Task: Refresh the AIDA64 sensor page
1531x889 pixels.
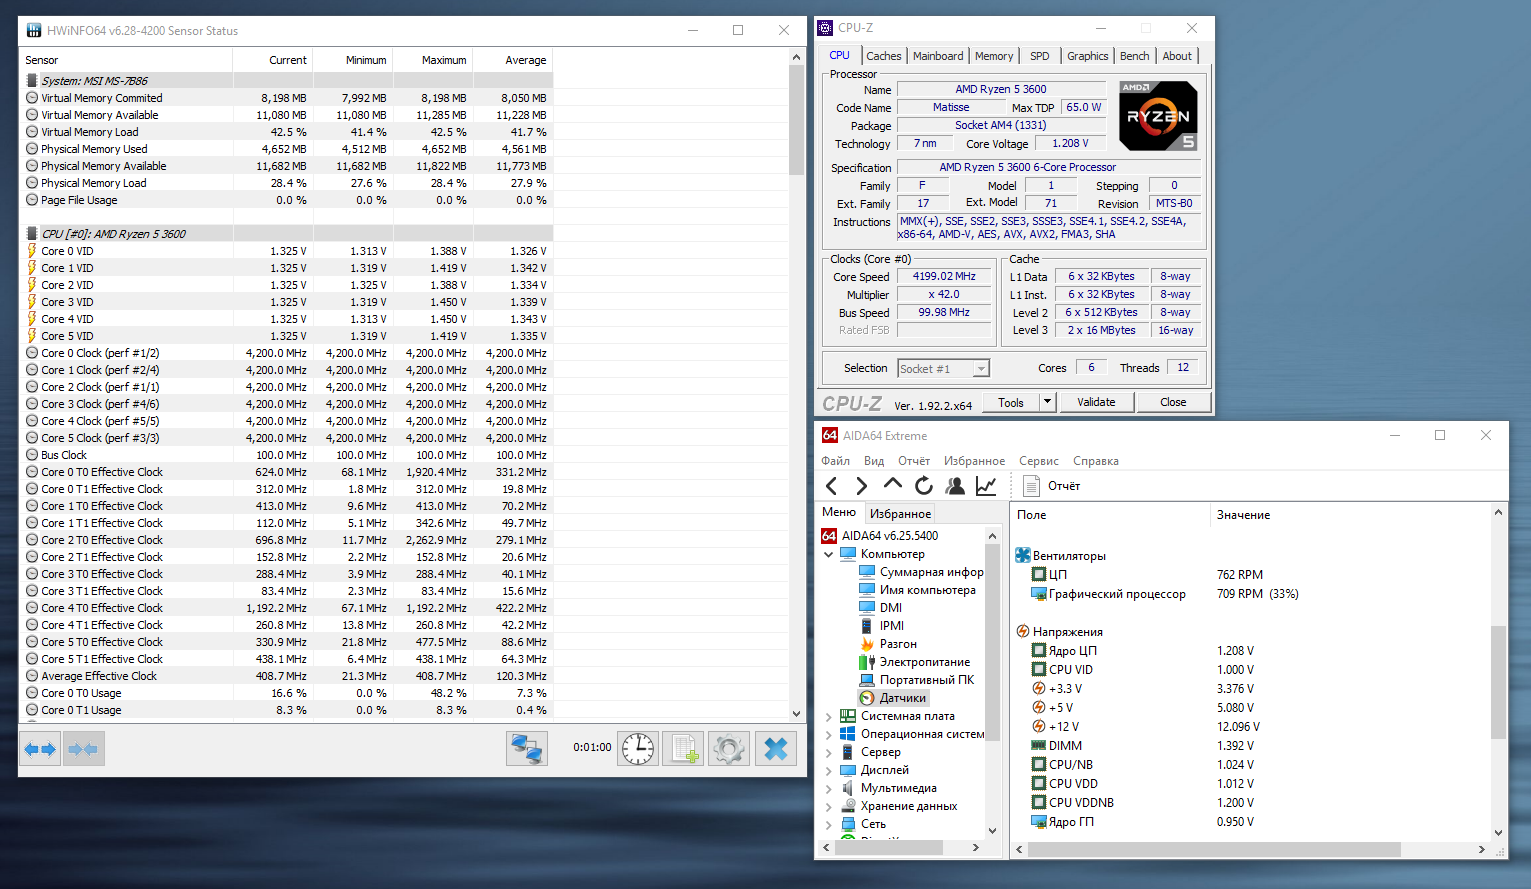Action: pos(923,486)
